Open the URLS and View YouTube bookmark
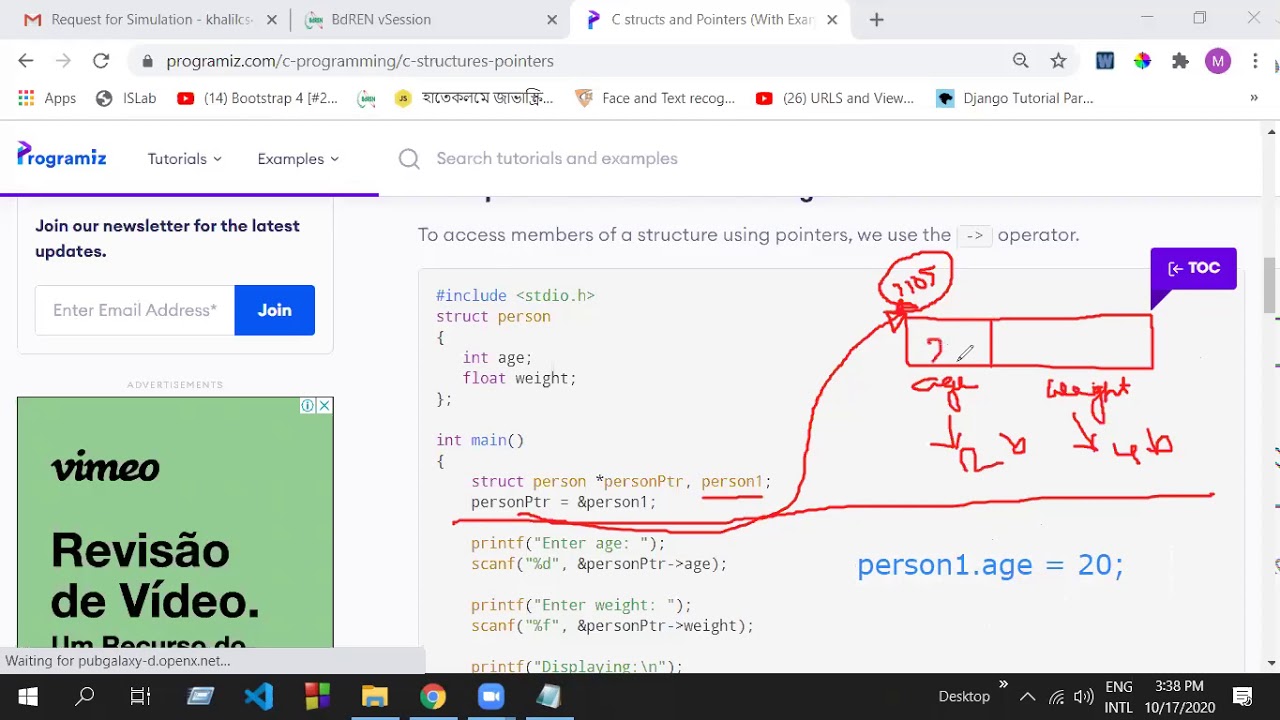The width and height of the screenshot is (1280, 720). click(835, 98)
